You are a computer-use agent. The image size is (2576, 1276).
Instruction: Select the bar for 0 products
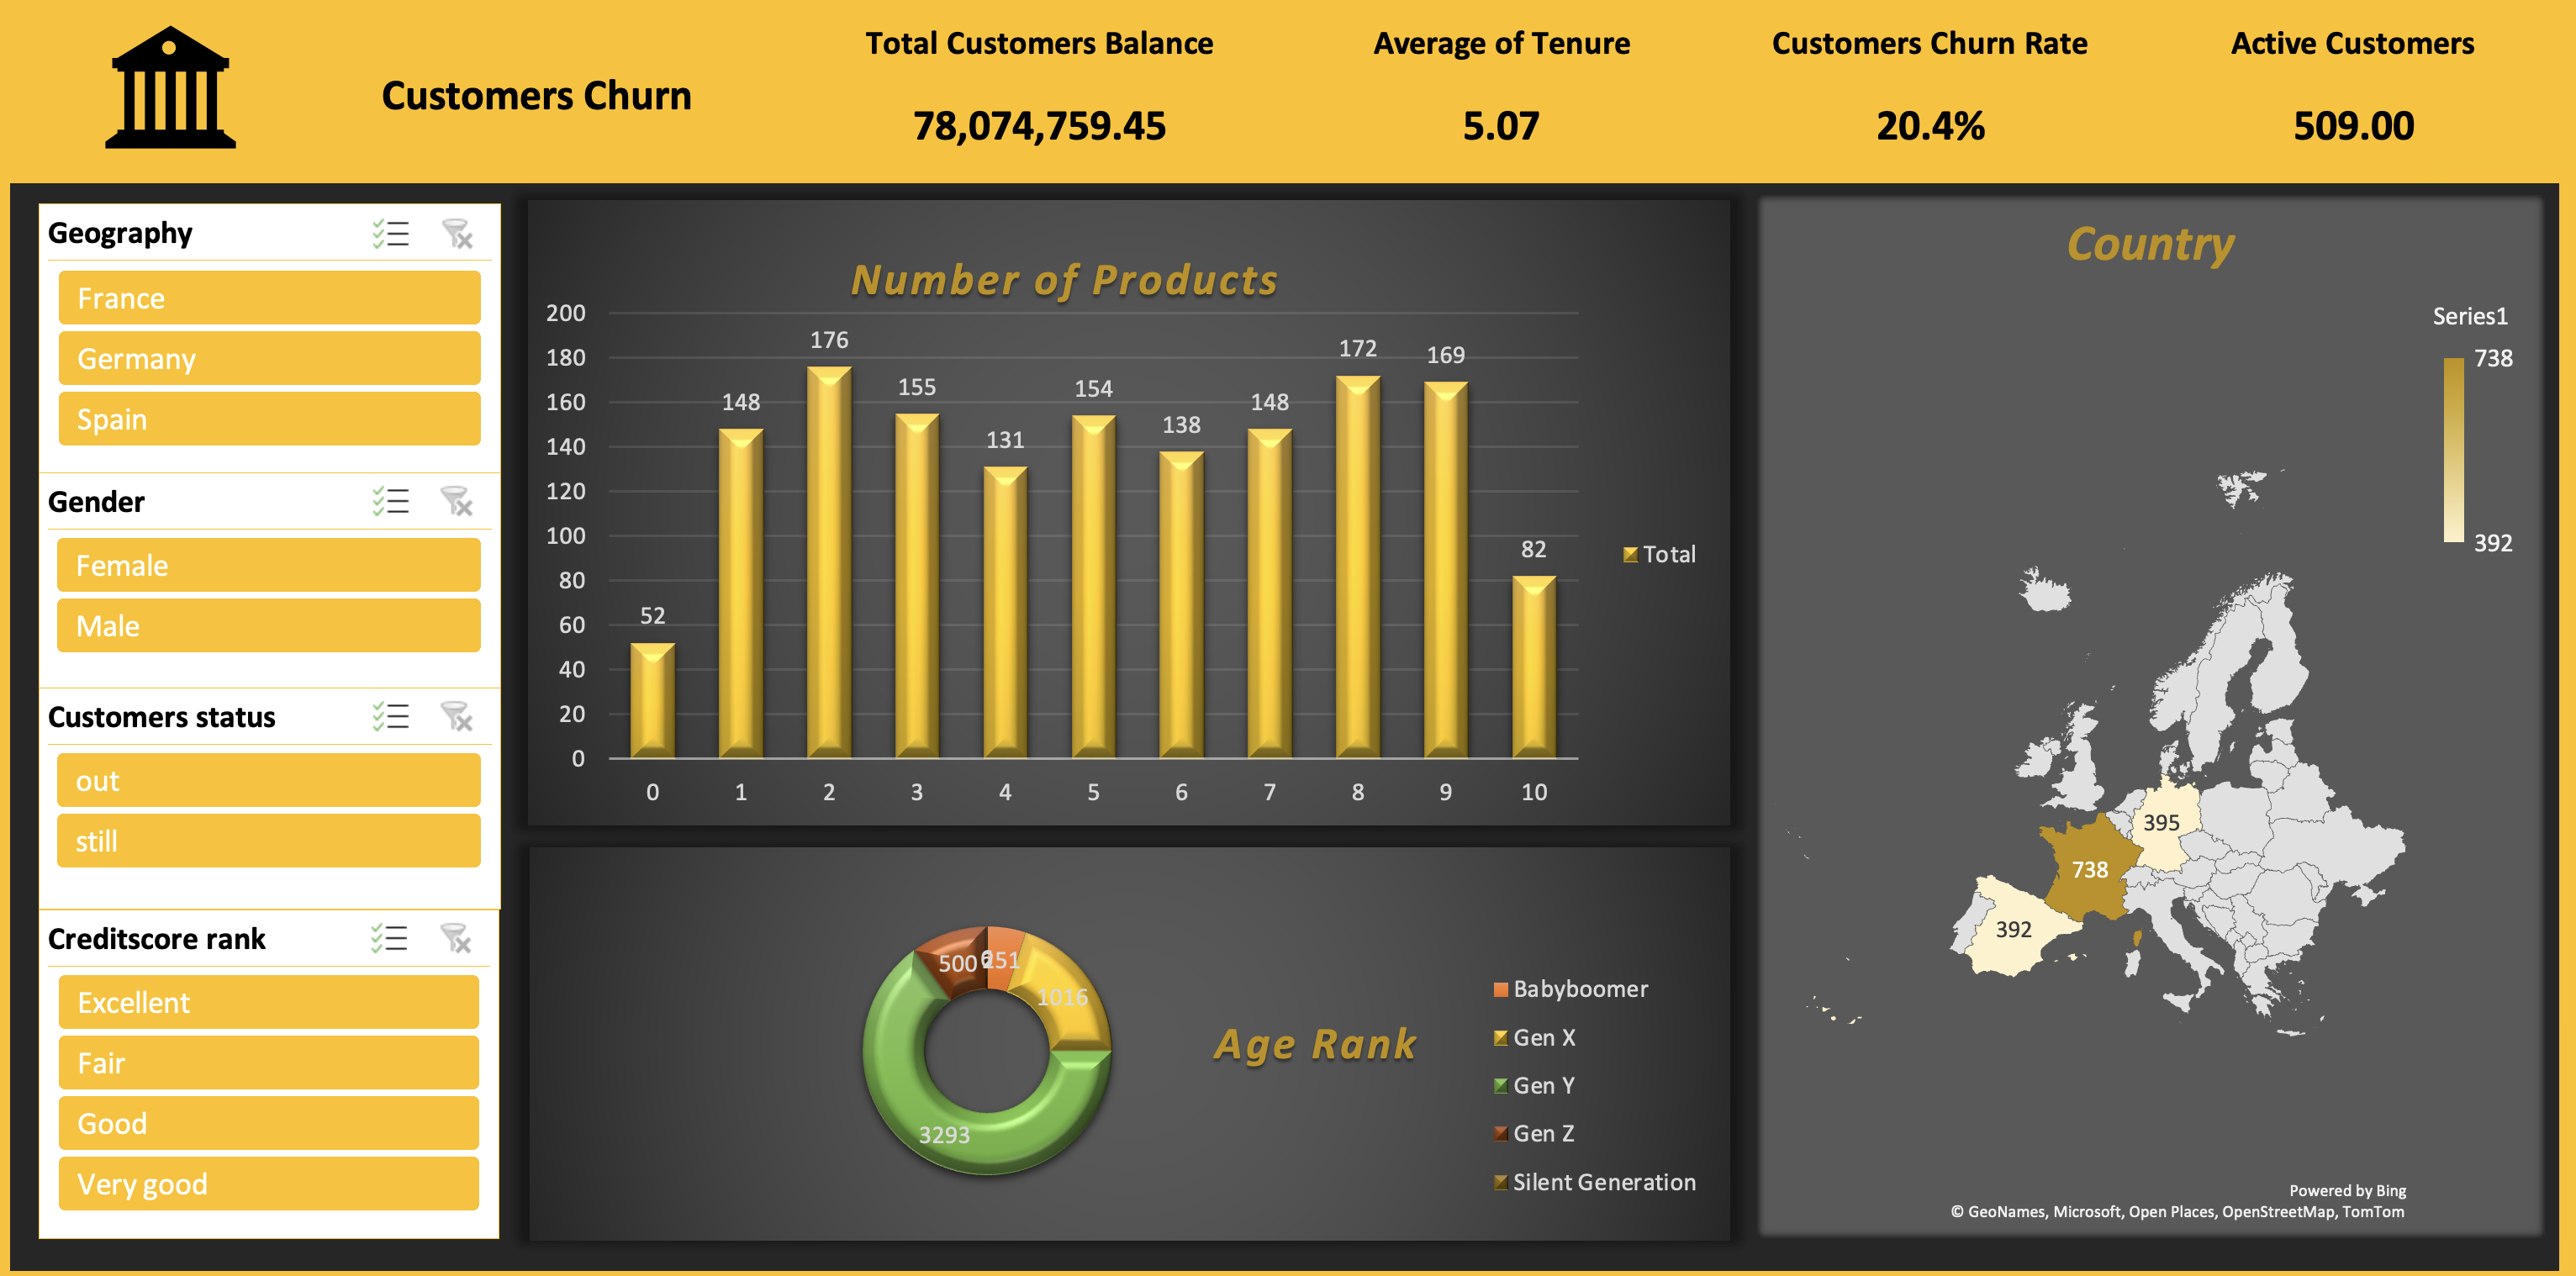tap(652, 700)
